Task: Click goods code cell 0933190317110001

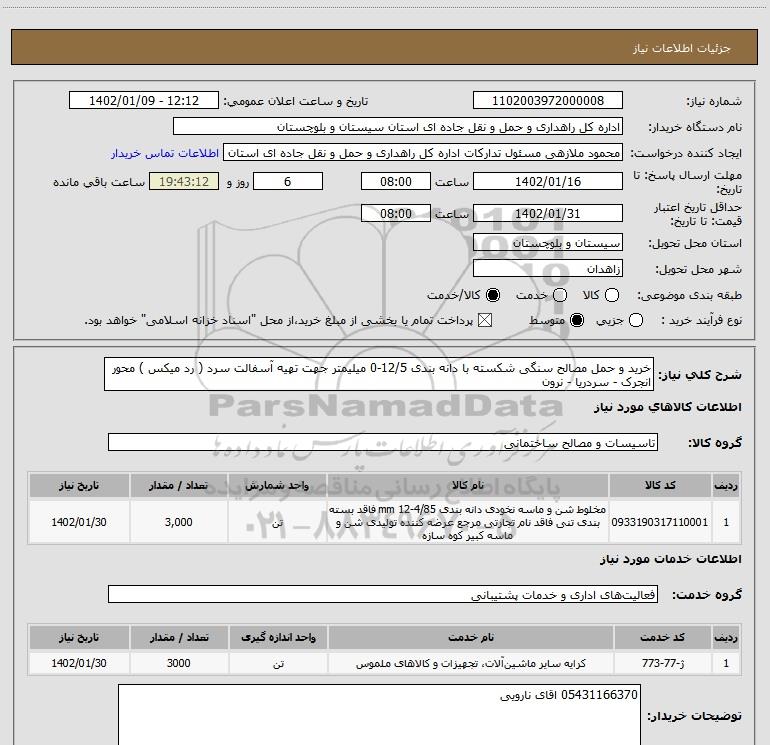Action: [660, 522]
